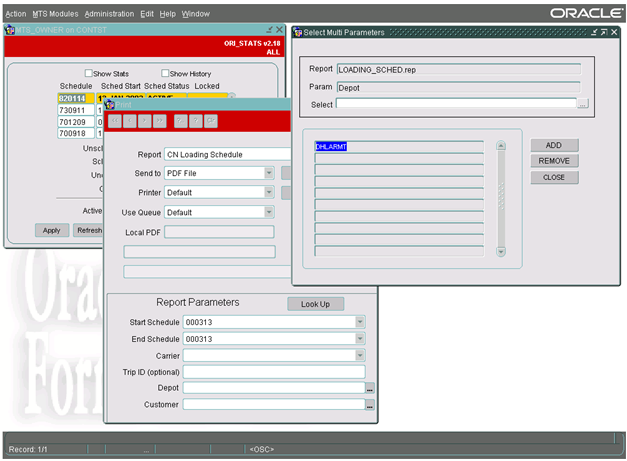Open the Action menu
Screen dimensions: 627x461
[x=16, y=14]
